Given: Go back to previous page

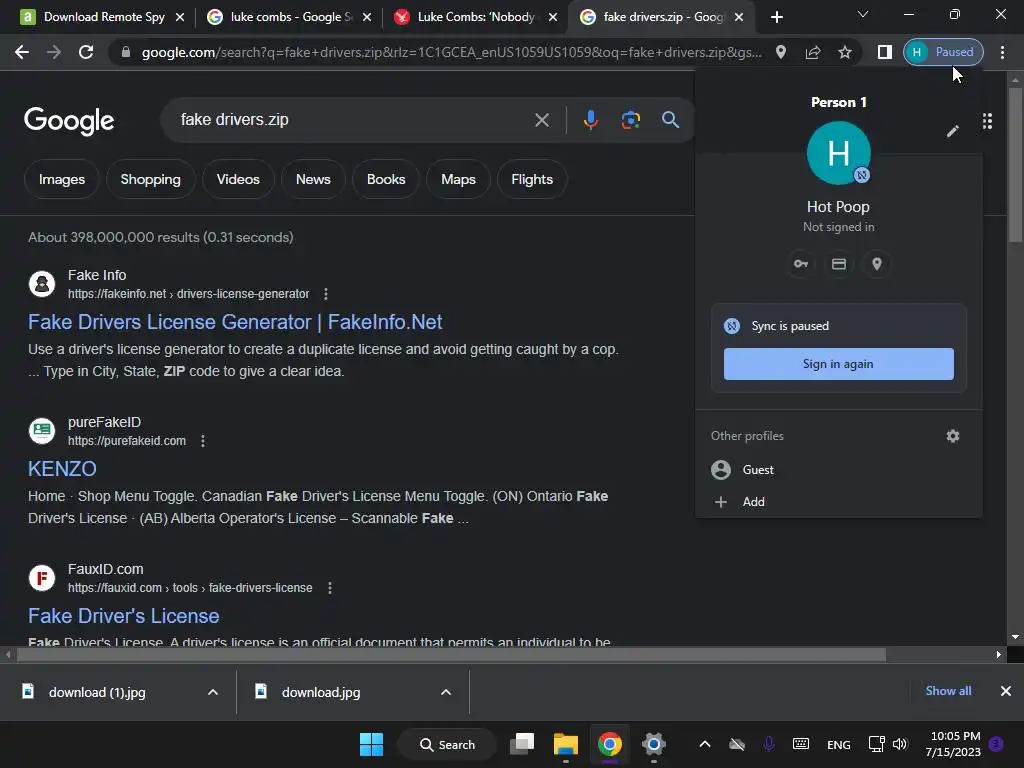Looking at the screenshot, I should pyautogui.click(x=22, y=52).
